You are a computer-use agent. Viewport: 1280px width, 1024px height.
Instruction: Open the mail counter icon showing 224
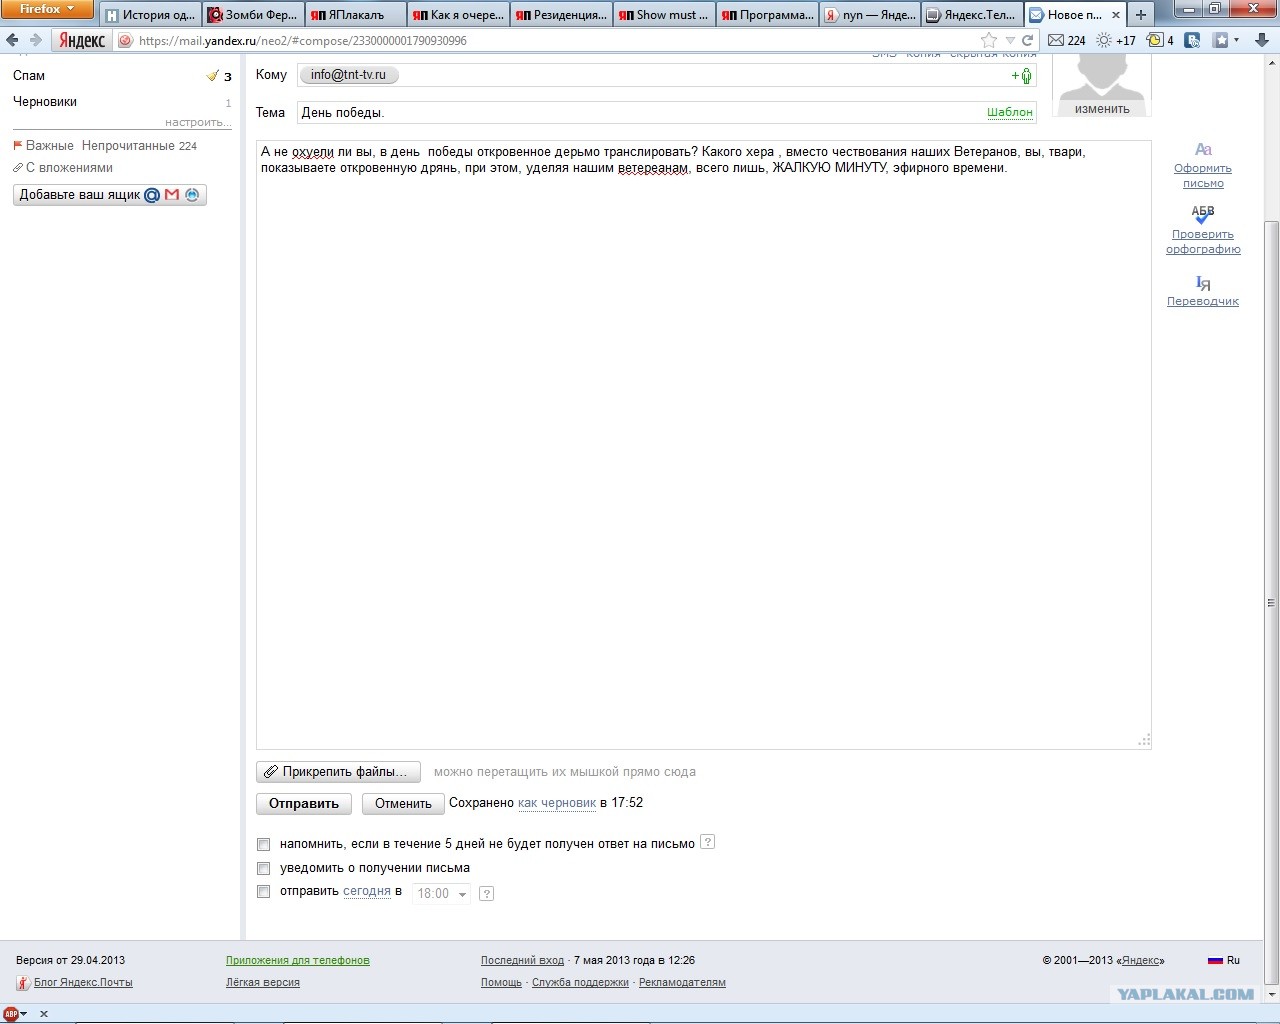1066,40
